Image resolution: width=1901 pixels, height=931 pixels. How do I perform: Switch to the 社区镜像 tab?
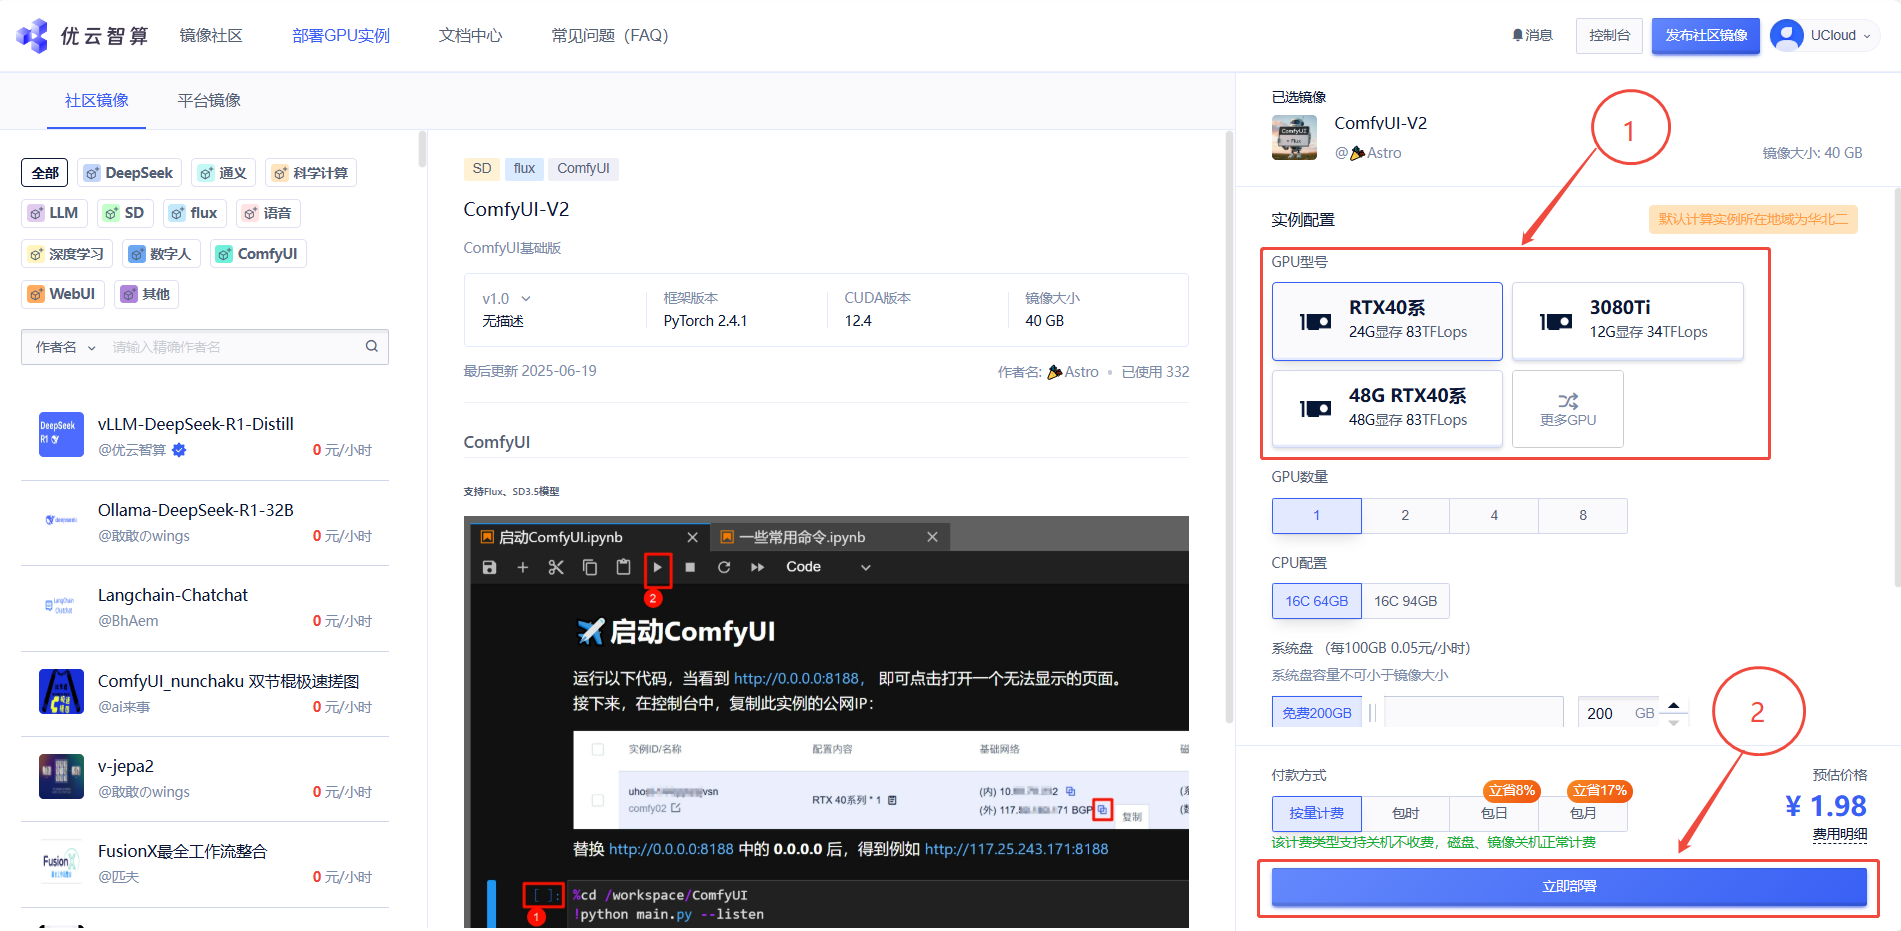coord(96,100)
